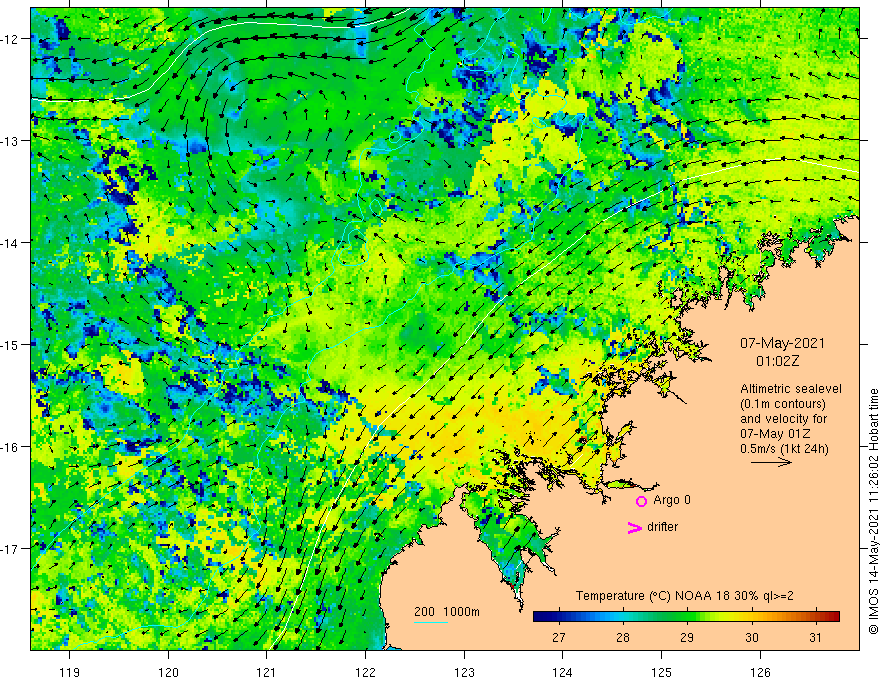The width and height of the screenshot is (880, 680).
Task: Click longitude label 119 on x-axis
Action: pyautogui.click(x=70, y=672)
